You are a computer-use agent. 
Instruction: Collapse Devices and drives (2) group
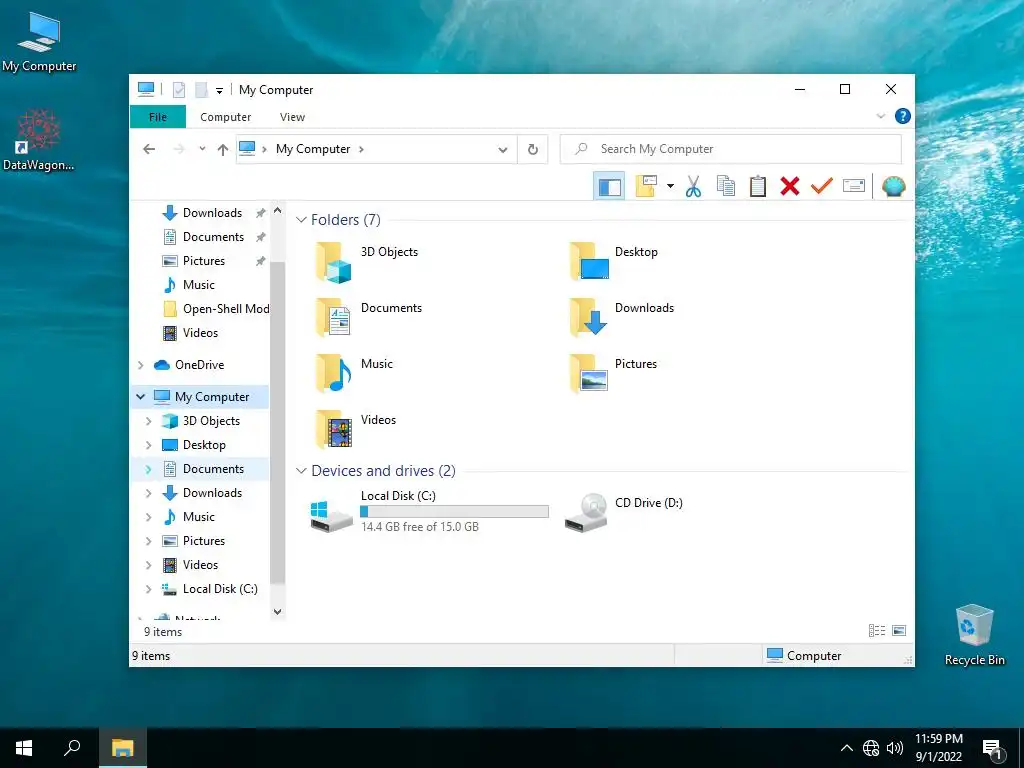[301, 471]
